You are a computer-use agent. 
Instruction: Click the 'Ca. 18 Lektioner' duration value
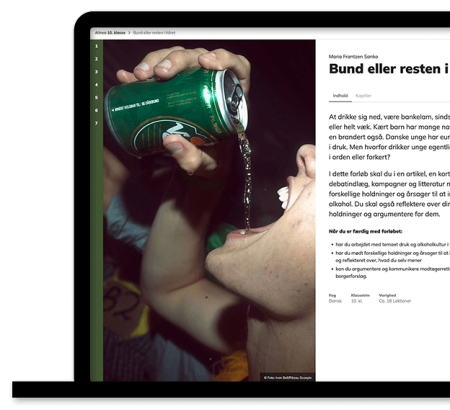tap(395, 301)
